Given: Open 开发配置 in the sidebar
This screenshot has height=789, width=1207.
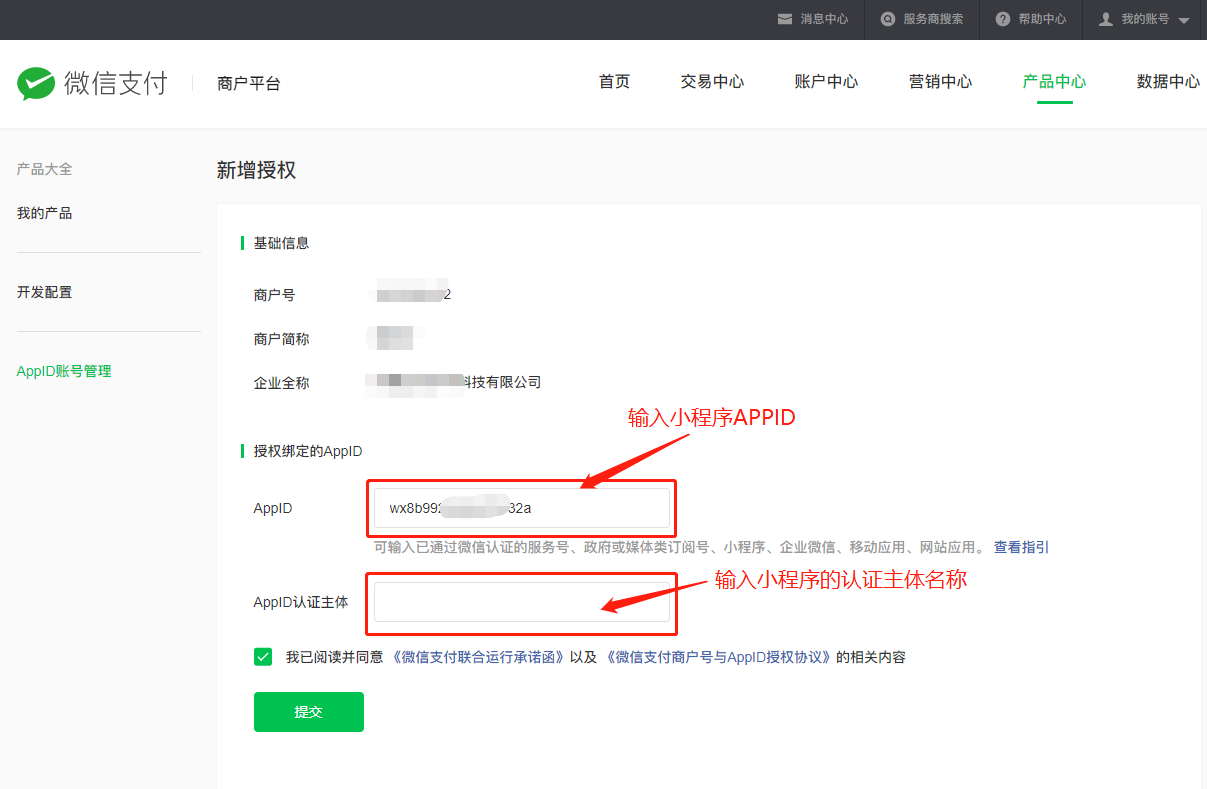Looking at the screenshot, I should 44,291.
